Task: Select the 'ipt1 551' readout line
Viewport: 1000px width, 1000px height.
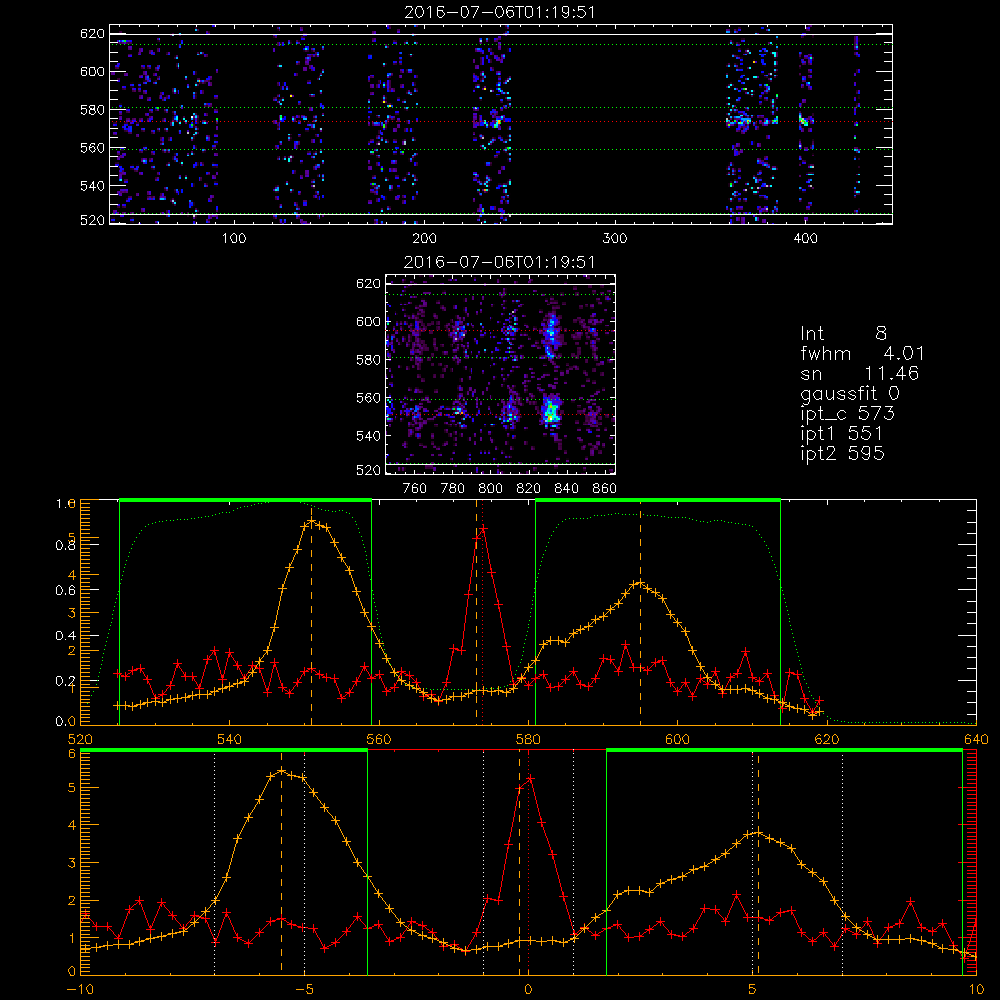Action: (841, 434)
